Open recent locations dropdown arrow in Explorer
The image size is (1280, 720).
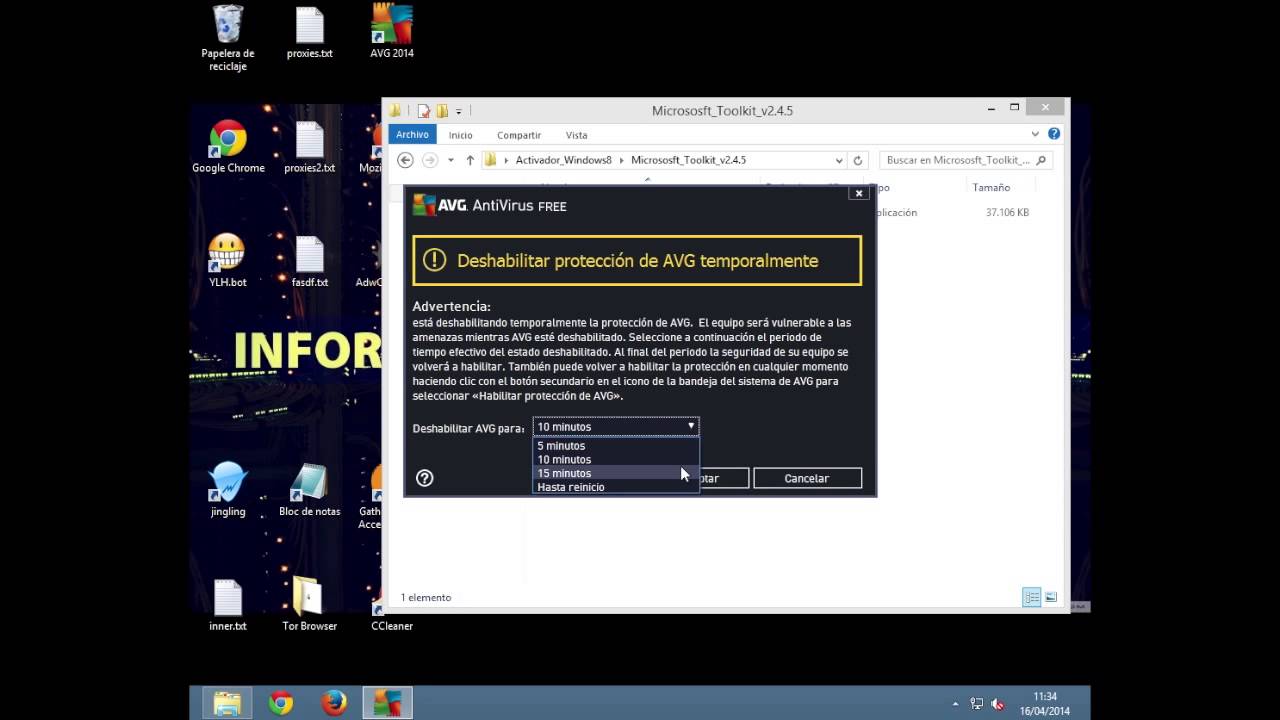click(x=451, y=160)
